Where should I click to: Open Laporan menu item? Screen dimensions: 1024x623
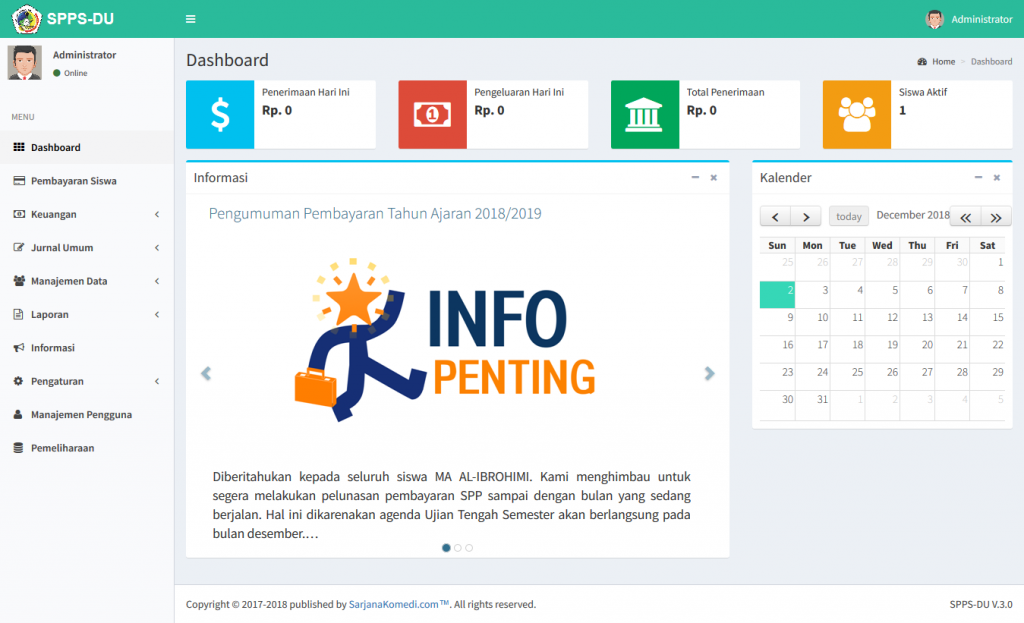point(87,314)
